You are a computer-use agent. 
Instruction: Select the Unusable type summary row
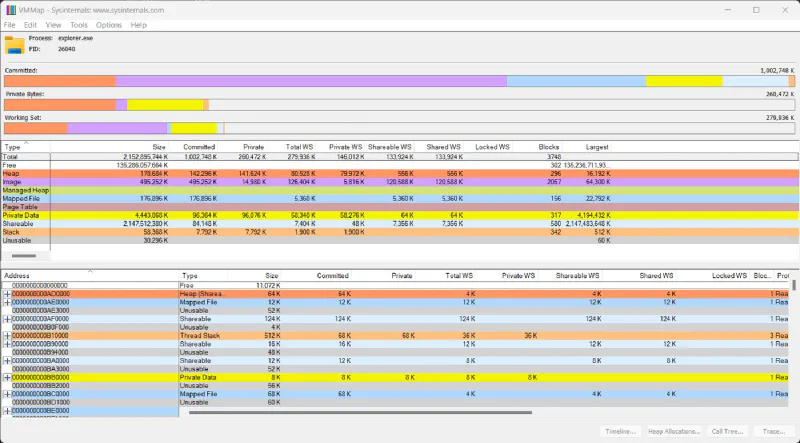(x=399, y=240)
